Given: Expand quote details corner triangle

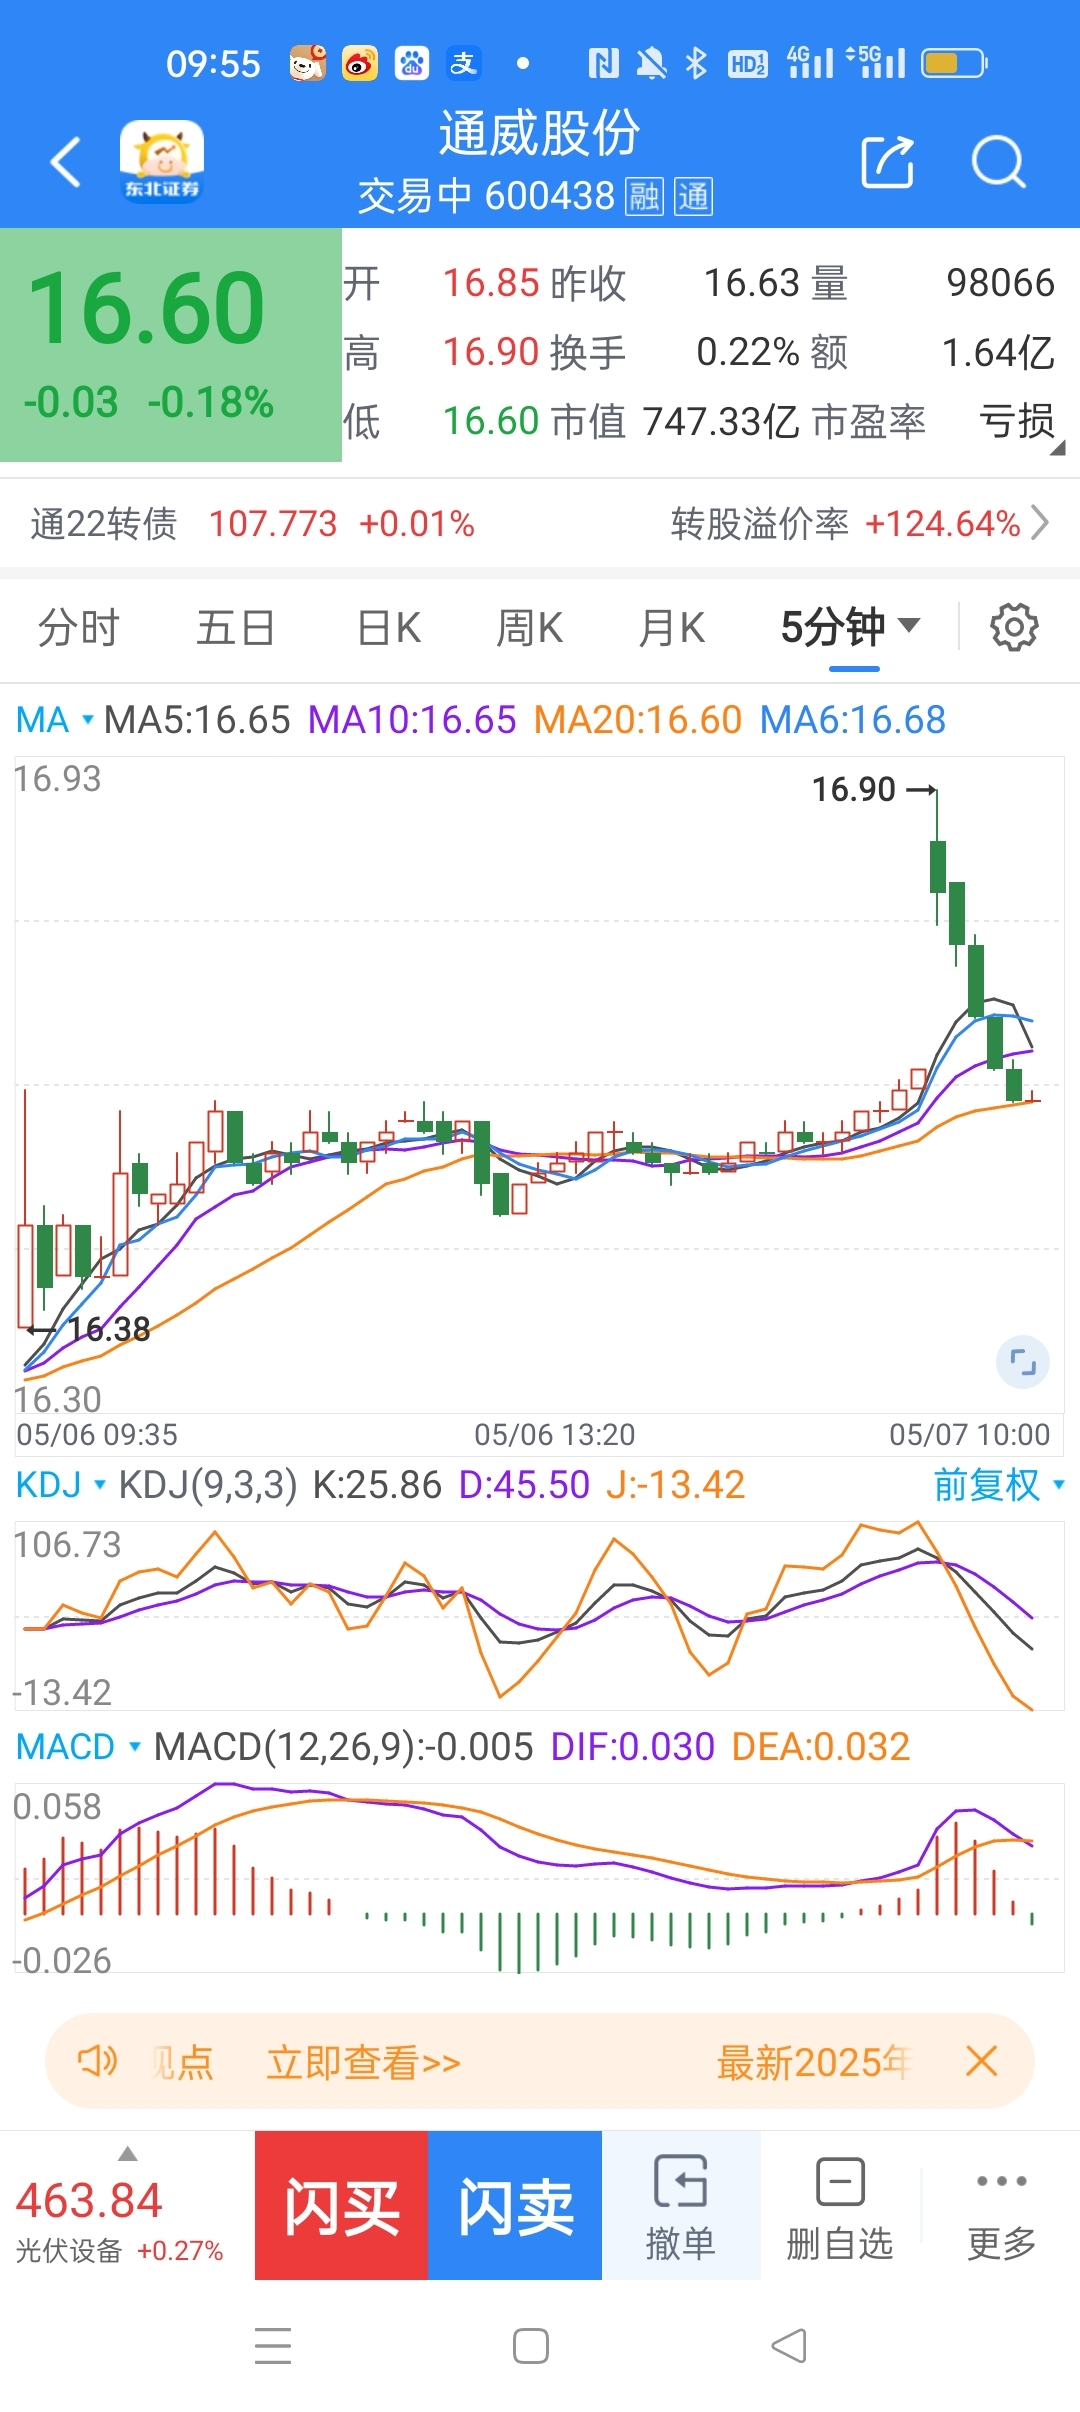Looking at the screenshot, I should (x=1058, y=448).
